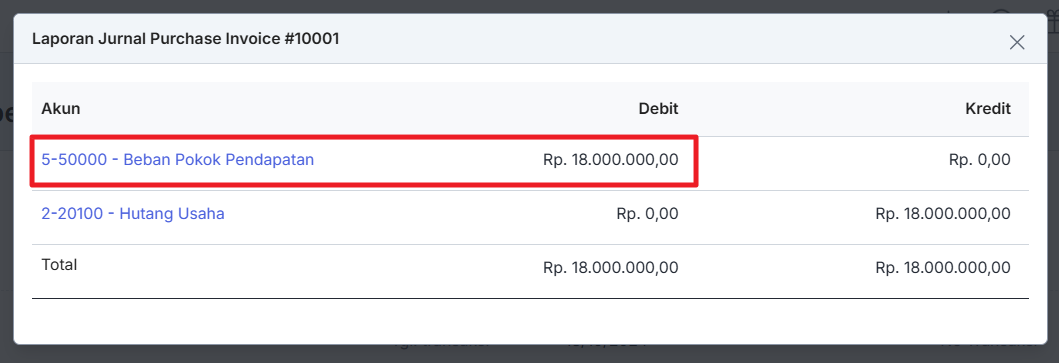Click the Debit column header
Image resolution: width=1059 pixels, height=363 pixels.
click(x=658, y=109)
